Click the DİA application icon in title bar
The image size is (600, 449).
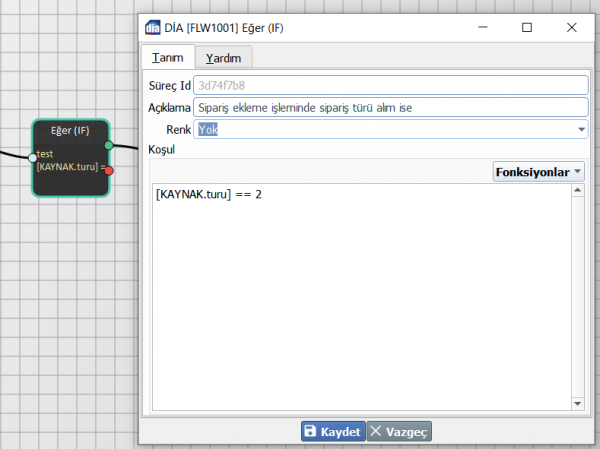(152, 28)
